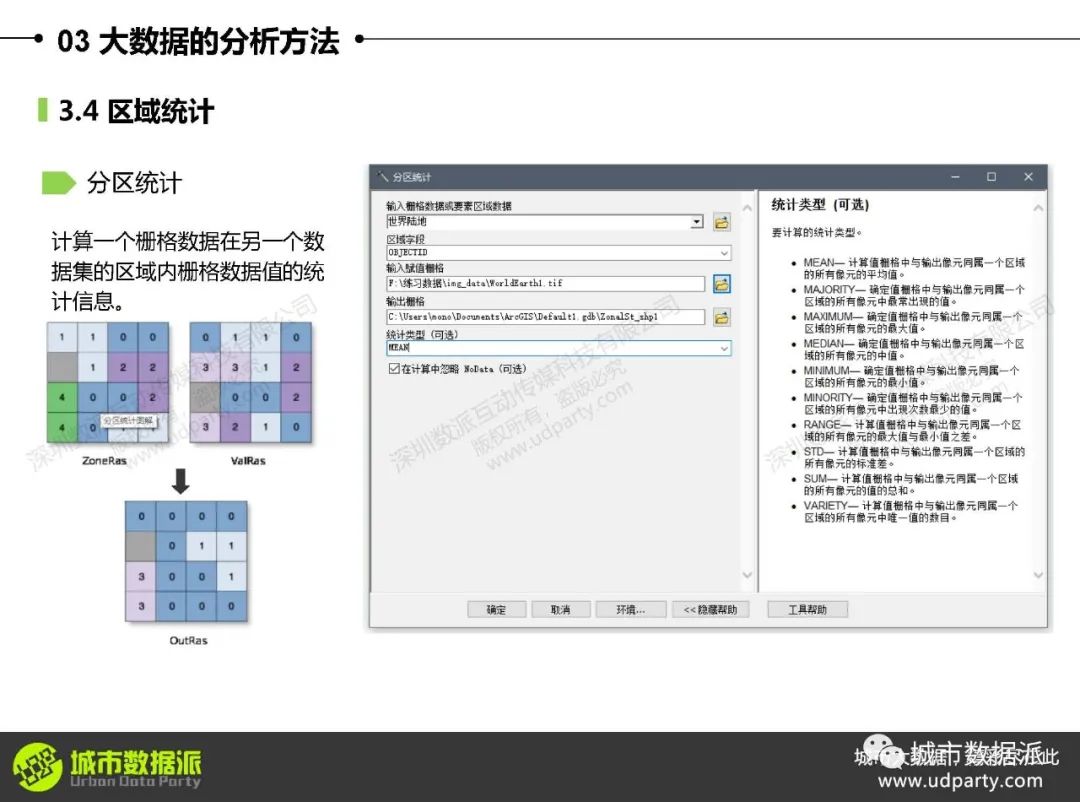This screenshot has width=1080, height=802.
Task: Click the OutRas grid illustration
Action: coord(186,562)
